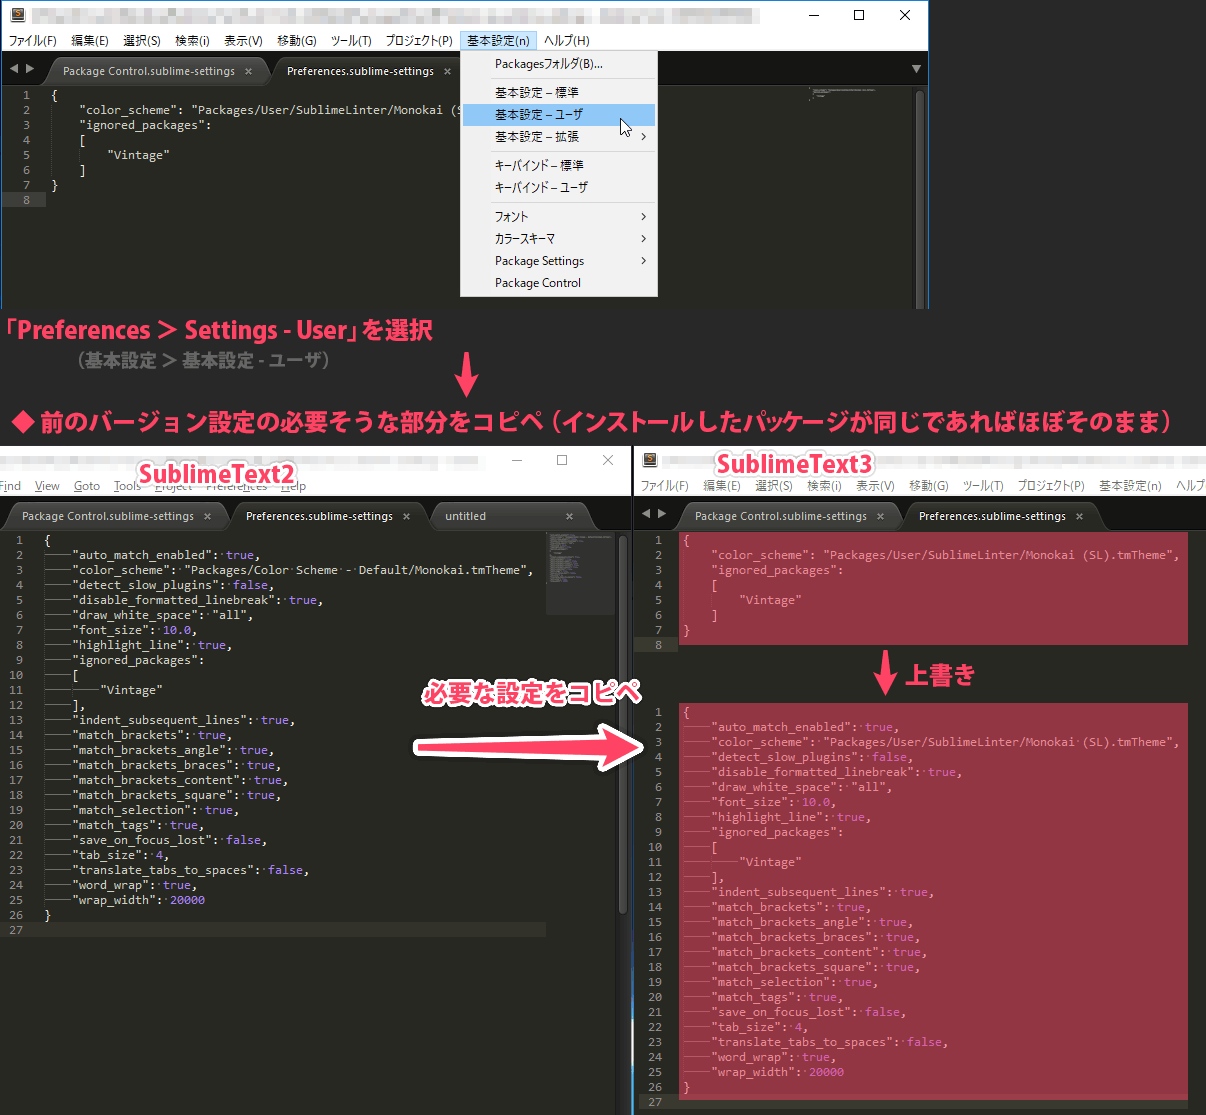Viewport: 1206px width, 1115px height.
Task: Click "color_scheme" line in top window editor
Action: 268,110
